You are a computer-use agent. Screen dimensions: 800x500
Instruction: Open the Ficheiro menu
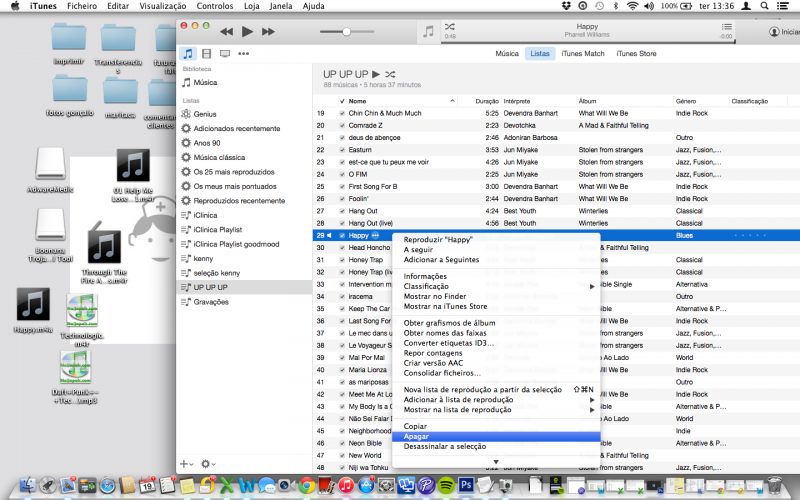(x=82, y=6)
